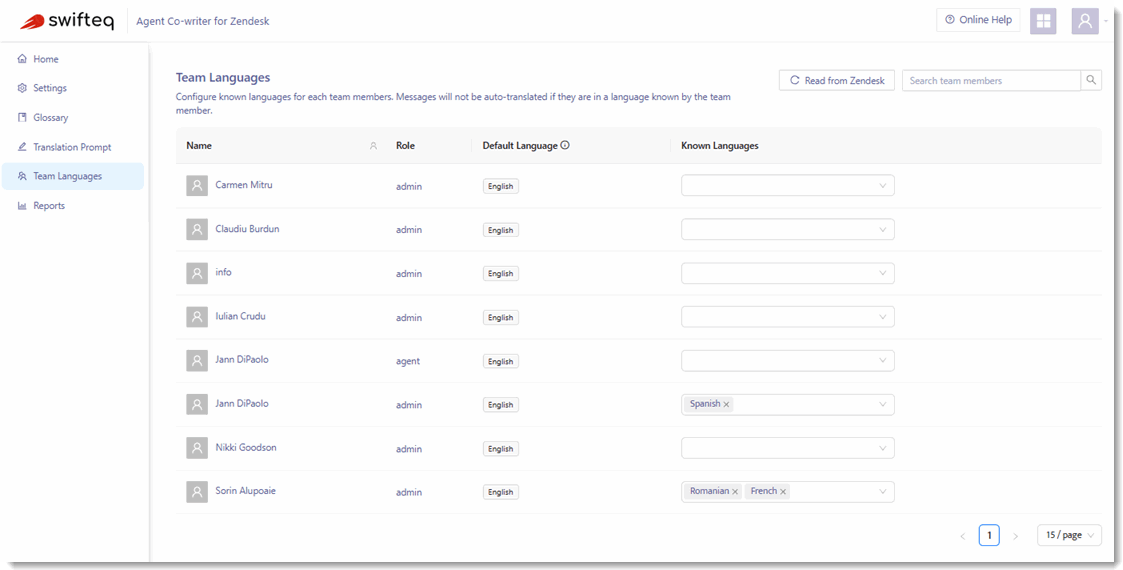Click the name Claudiu Burdun

[247, 229]
